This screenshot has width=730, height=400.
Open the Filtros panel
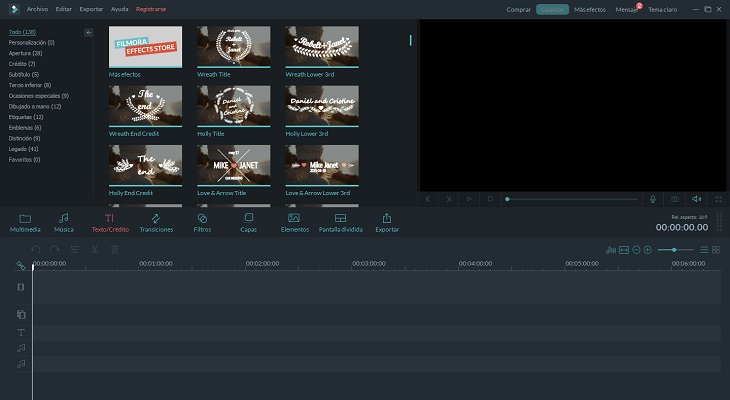point(202,222)
